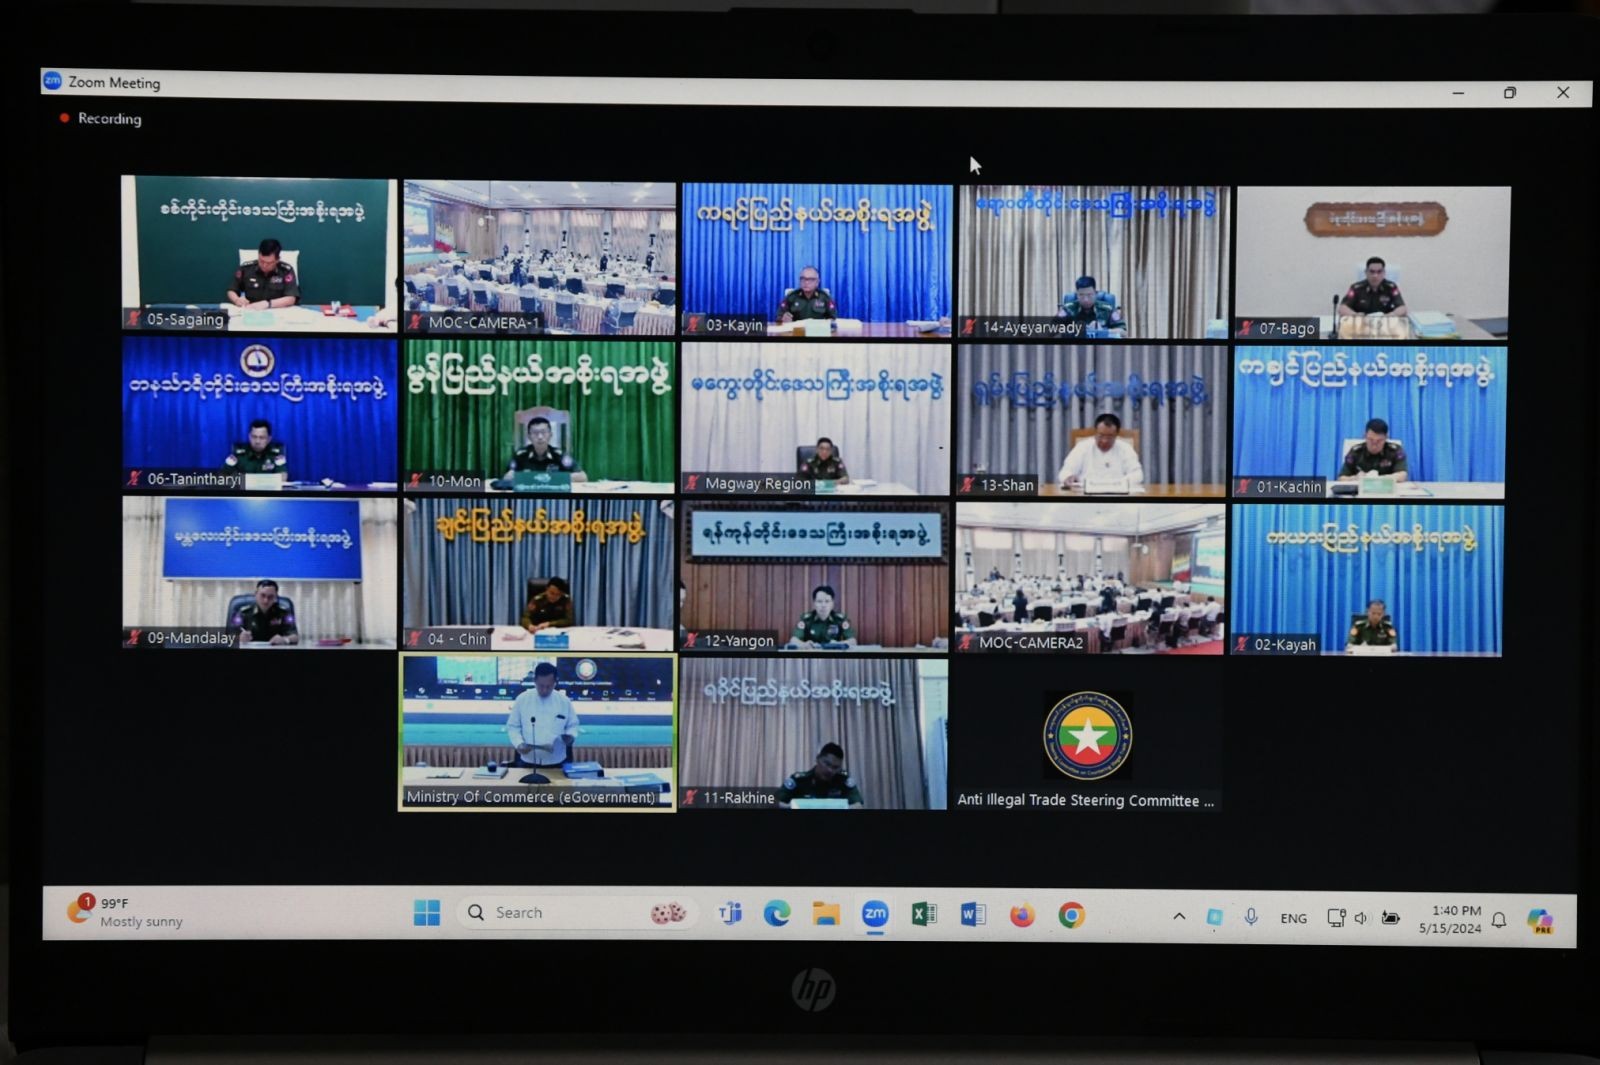Select the 10-Mon participant video
The width and height of the screenshot is (1600, 1065).
[x=539, y=415]
